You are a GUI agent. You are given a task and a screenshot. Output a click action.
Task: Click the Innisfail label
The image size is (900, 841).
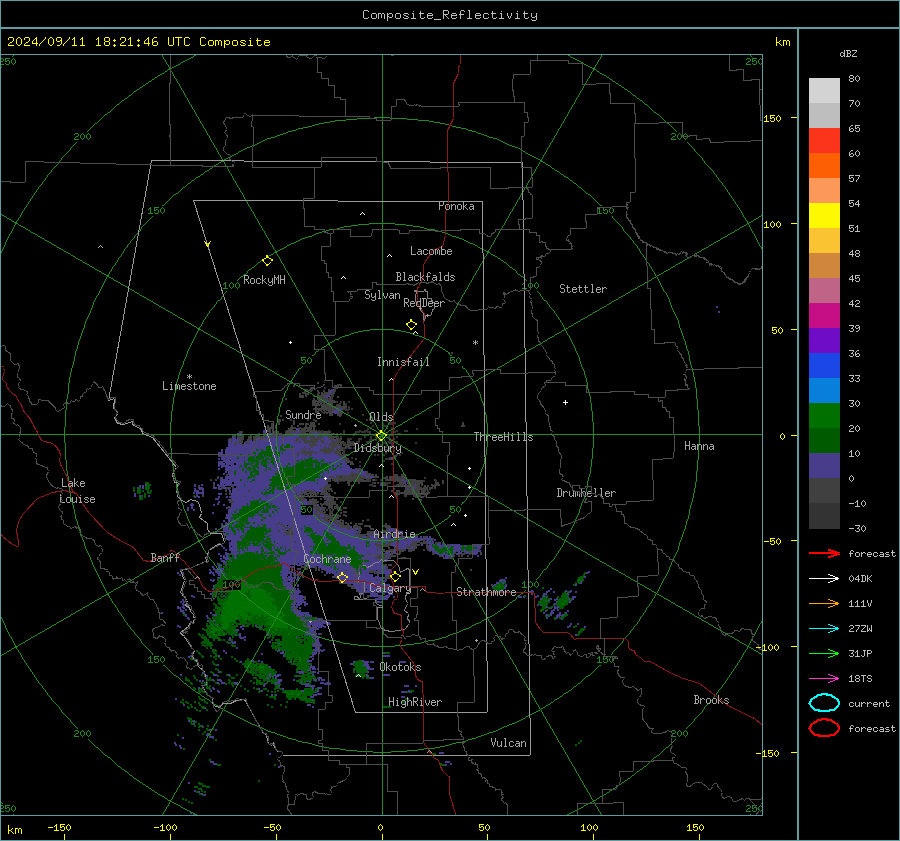(403, 362)
